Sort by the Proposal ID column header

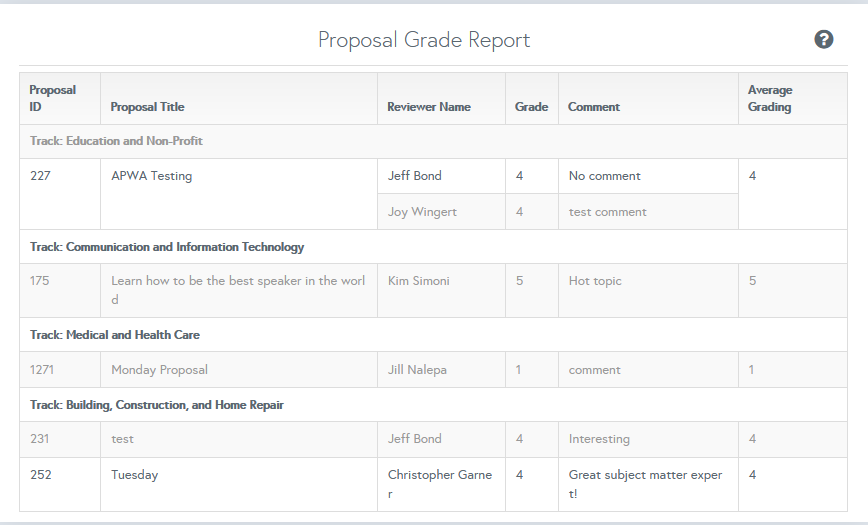[x=53, y=98]
